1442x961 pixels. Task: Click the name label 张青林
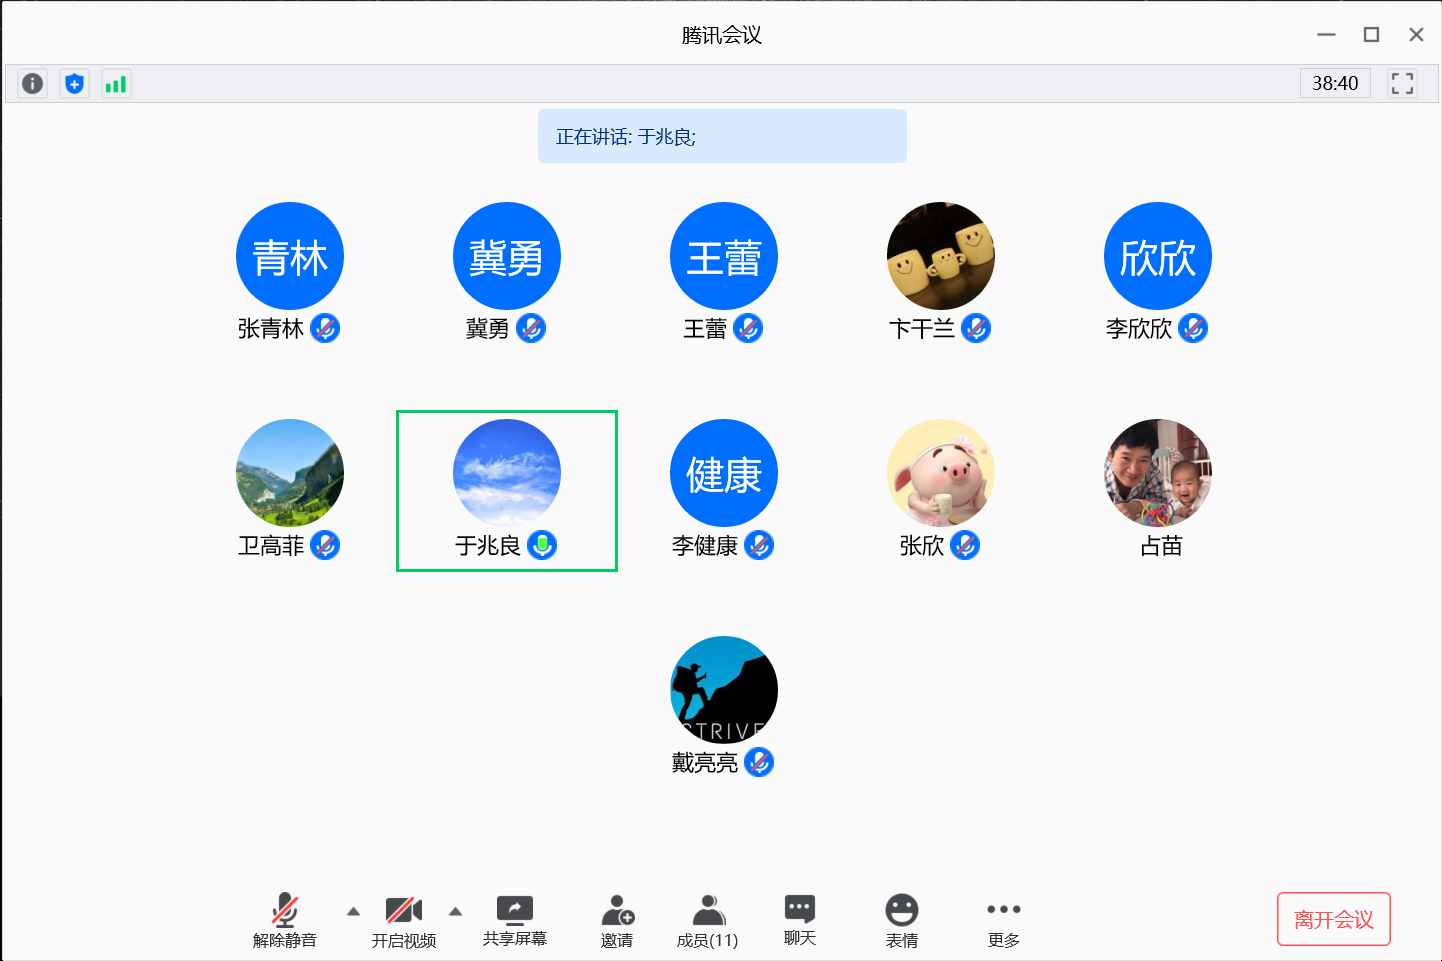tap(271, 329)
